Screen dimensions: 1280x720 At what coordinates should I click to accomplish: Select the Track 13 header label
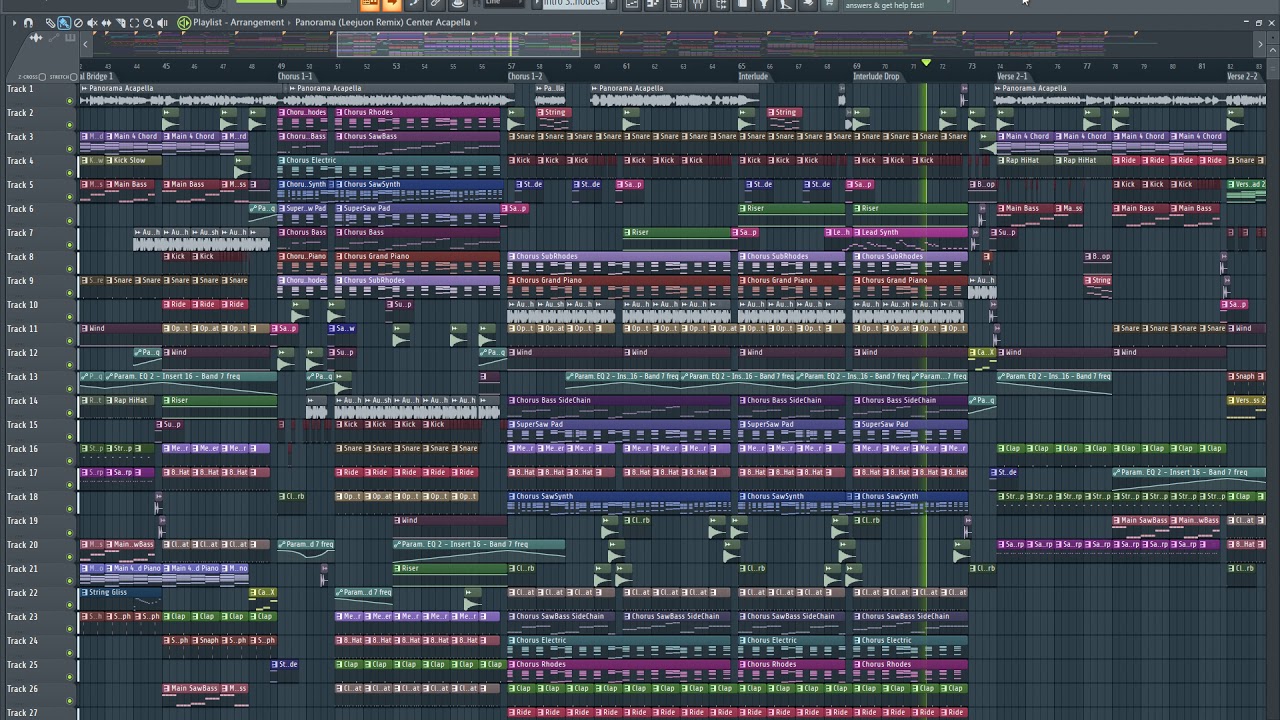click(x=22, y=377)
